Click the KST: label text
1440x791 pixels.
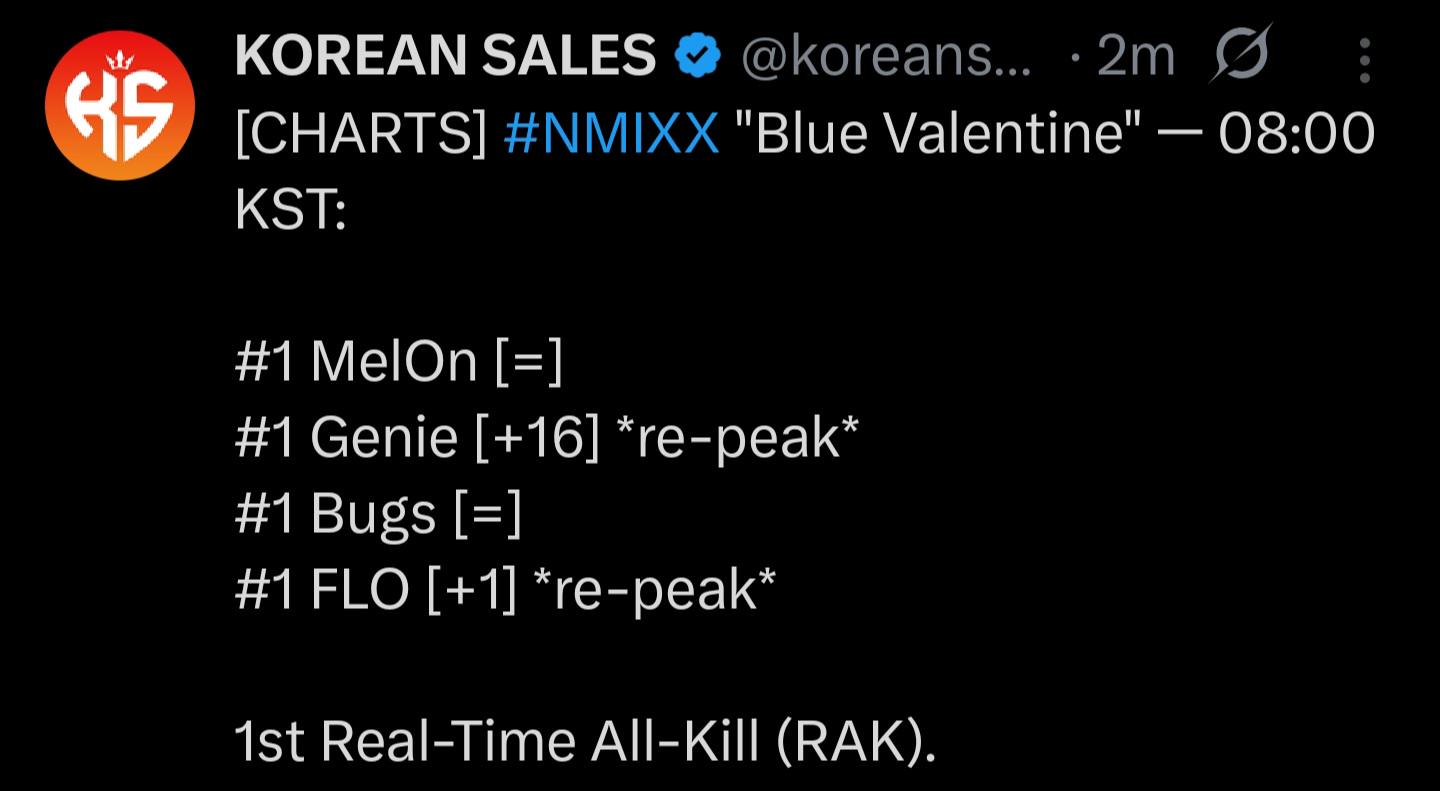coord(290,211)
